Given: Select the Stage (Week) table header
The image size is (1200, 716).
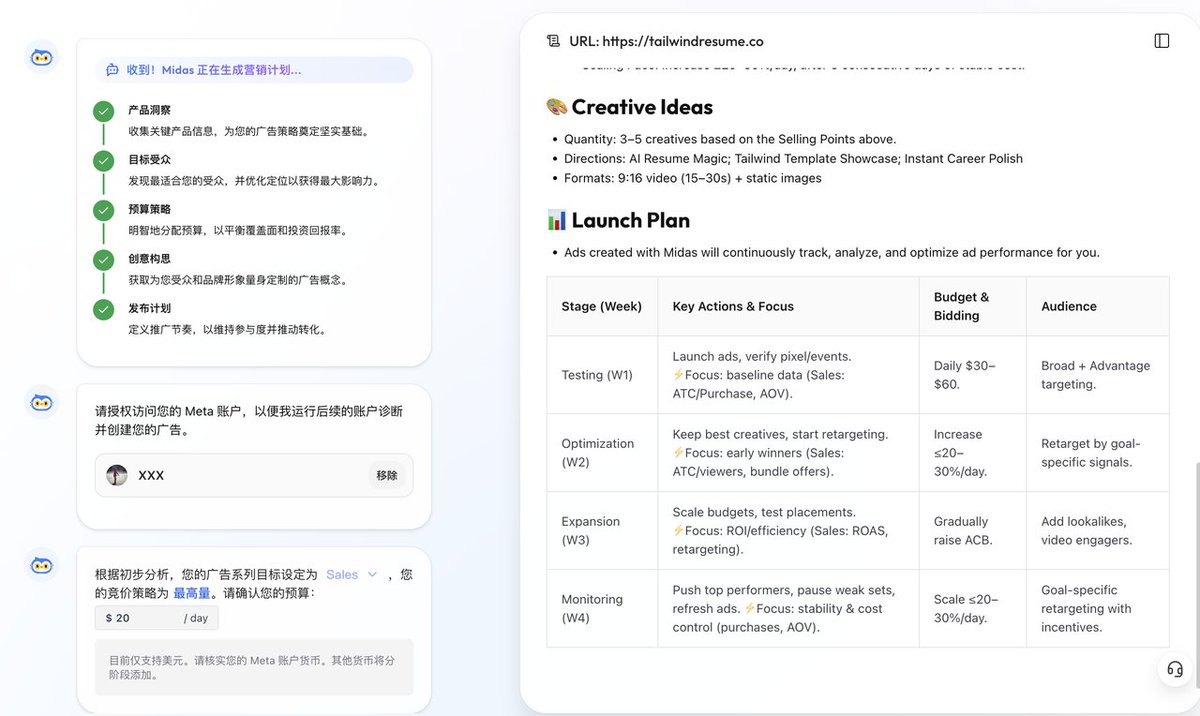Looking at the screenshot, I should pyautogui.click(x=601, y=306).
